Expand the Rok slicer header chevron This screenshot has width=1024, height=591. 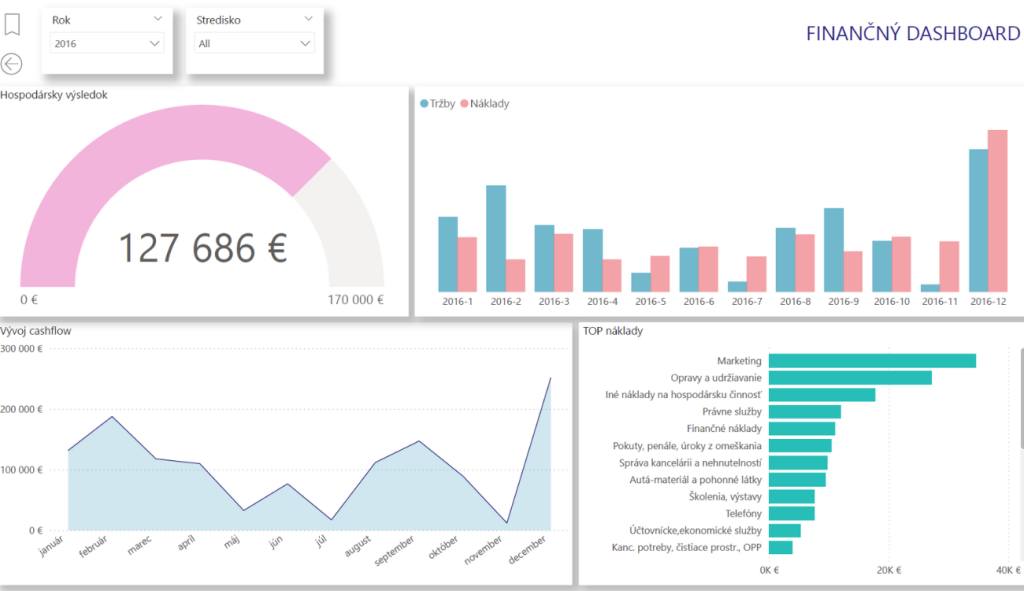coord(157,18)
